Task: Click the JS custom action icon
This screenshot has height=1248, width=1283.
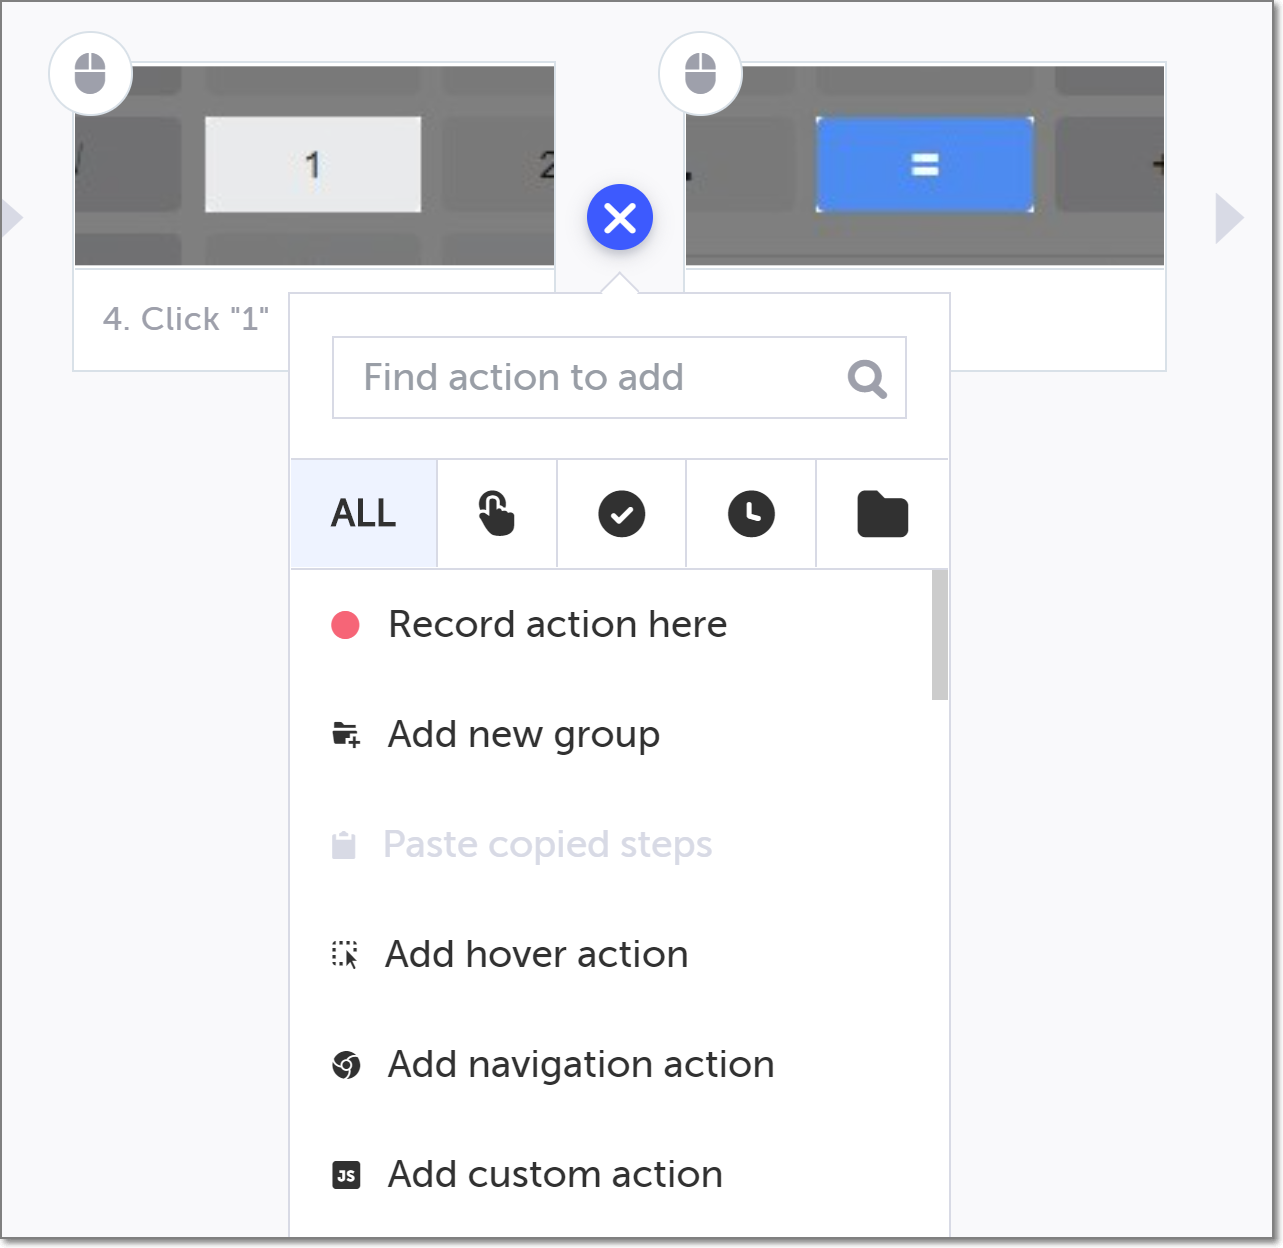Action: point(346,1175)
